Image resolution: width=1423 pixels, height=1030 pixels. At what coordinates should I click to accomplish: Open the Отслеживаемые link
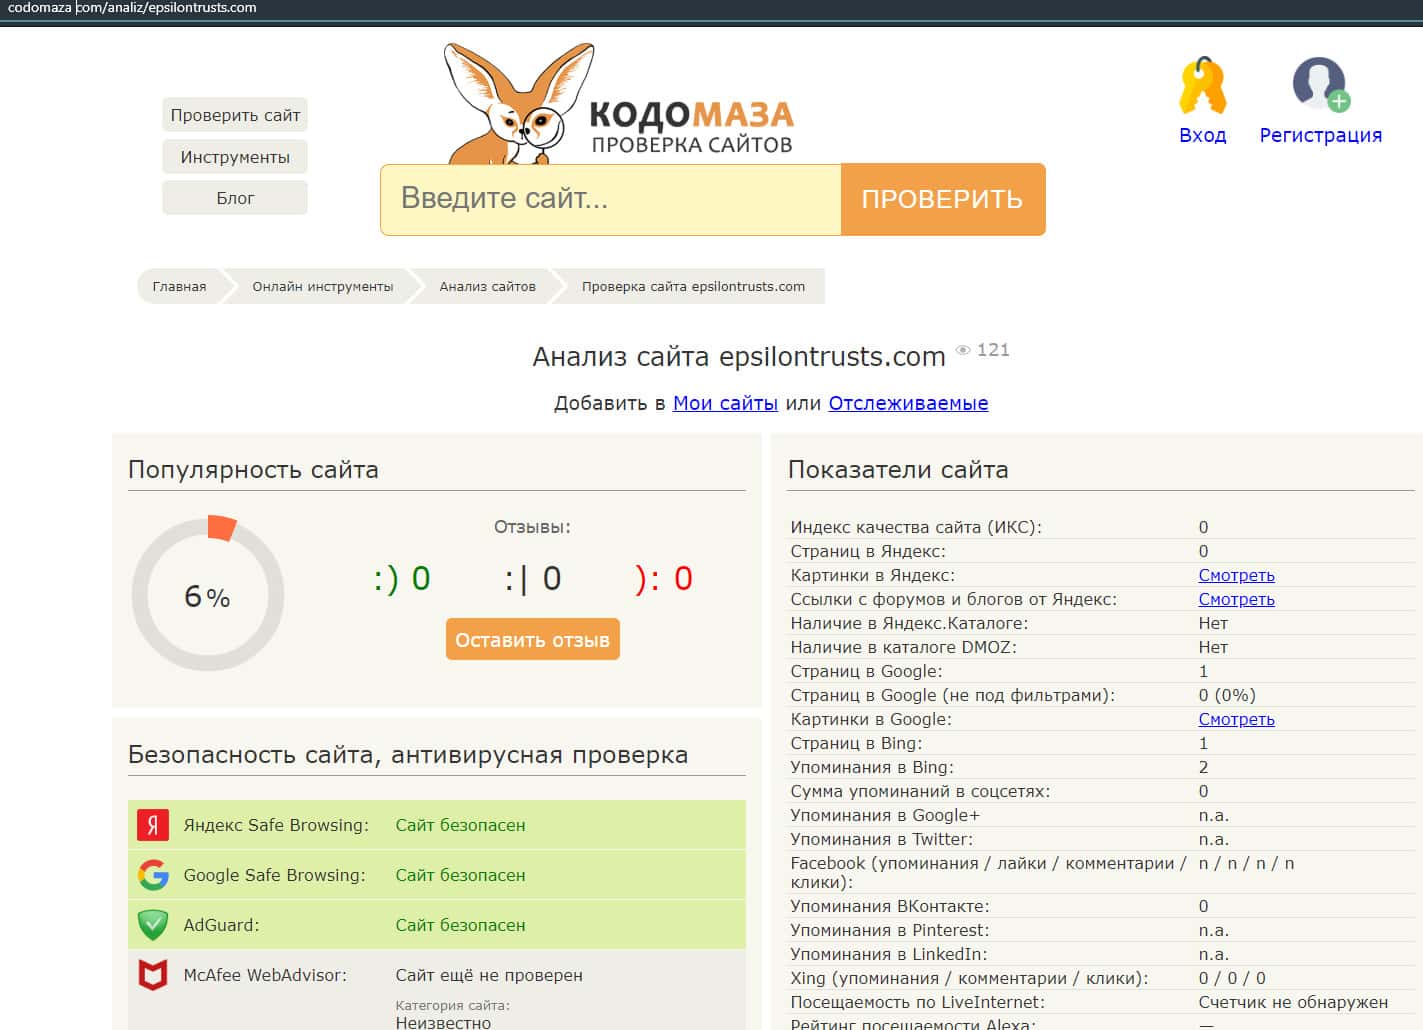[908, 403]
